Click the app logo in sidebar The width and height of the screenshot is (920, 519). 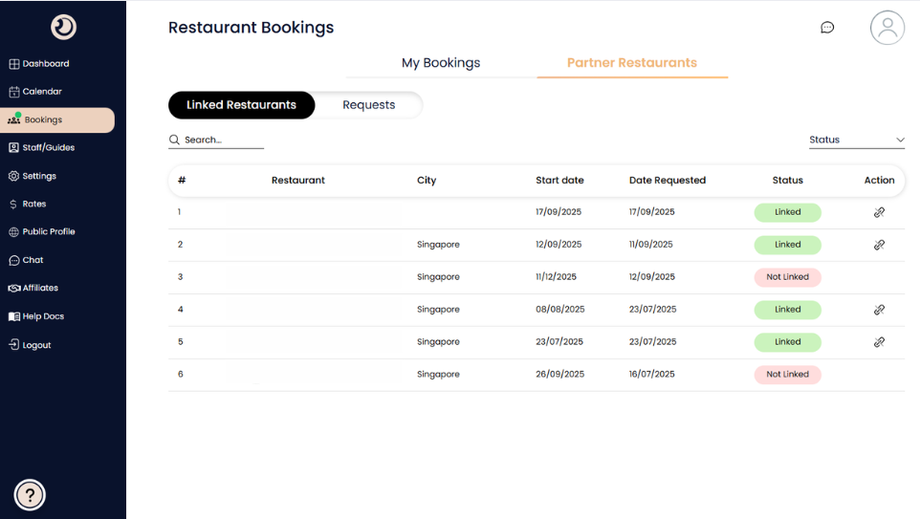tap(63, 27)
